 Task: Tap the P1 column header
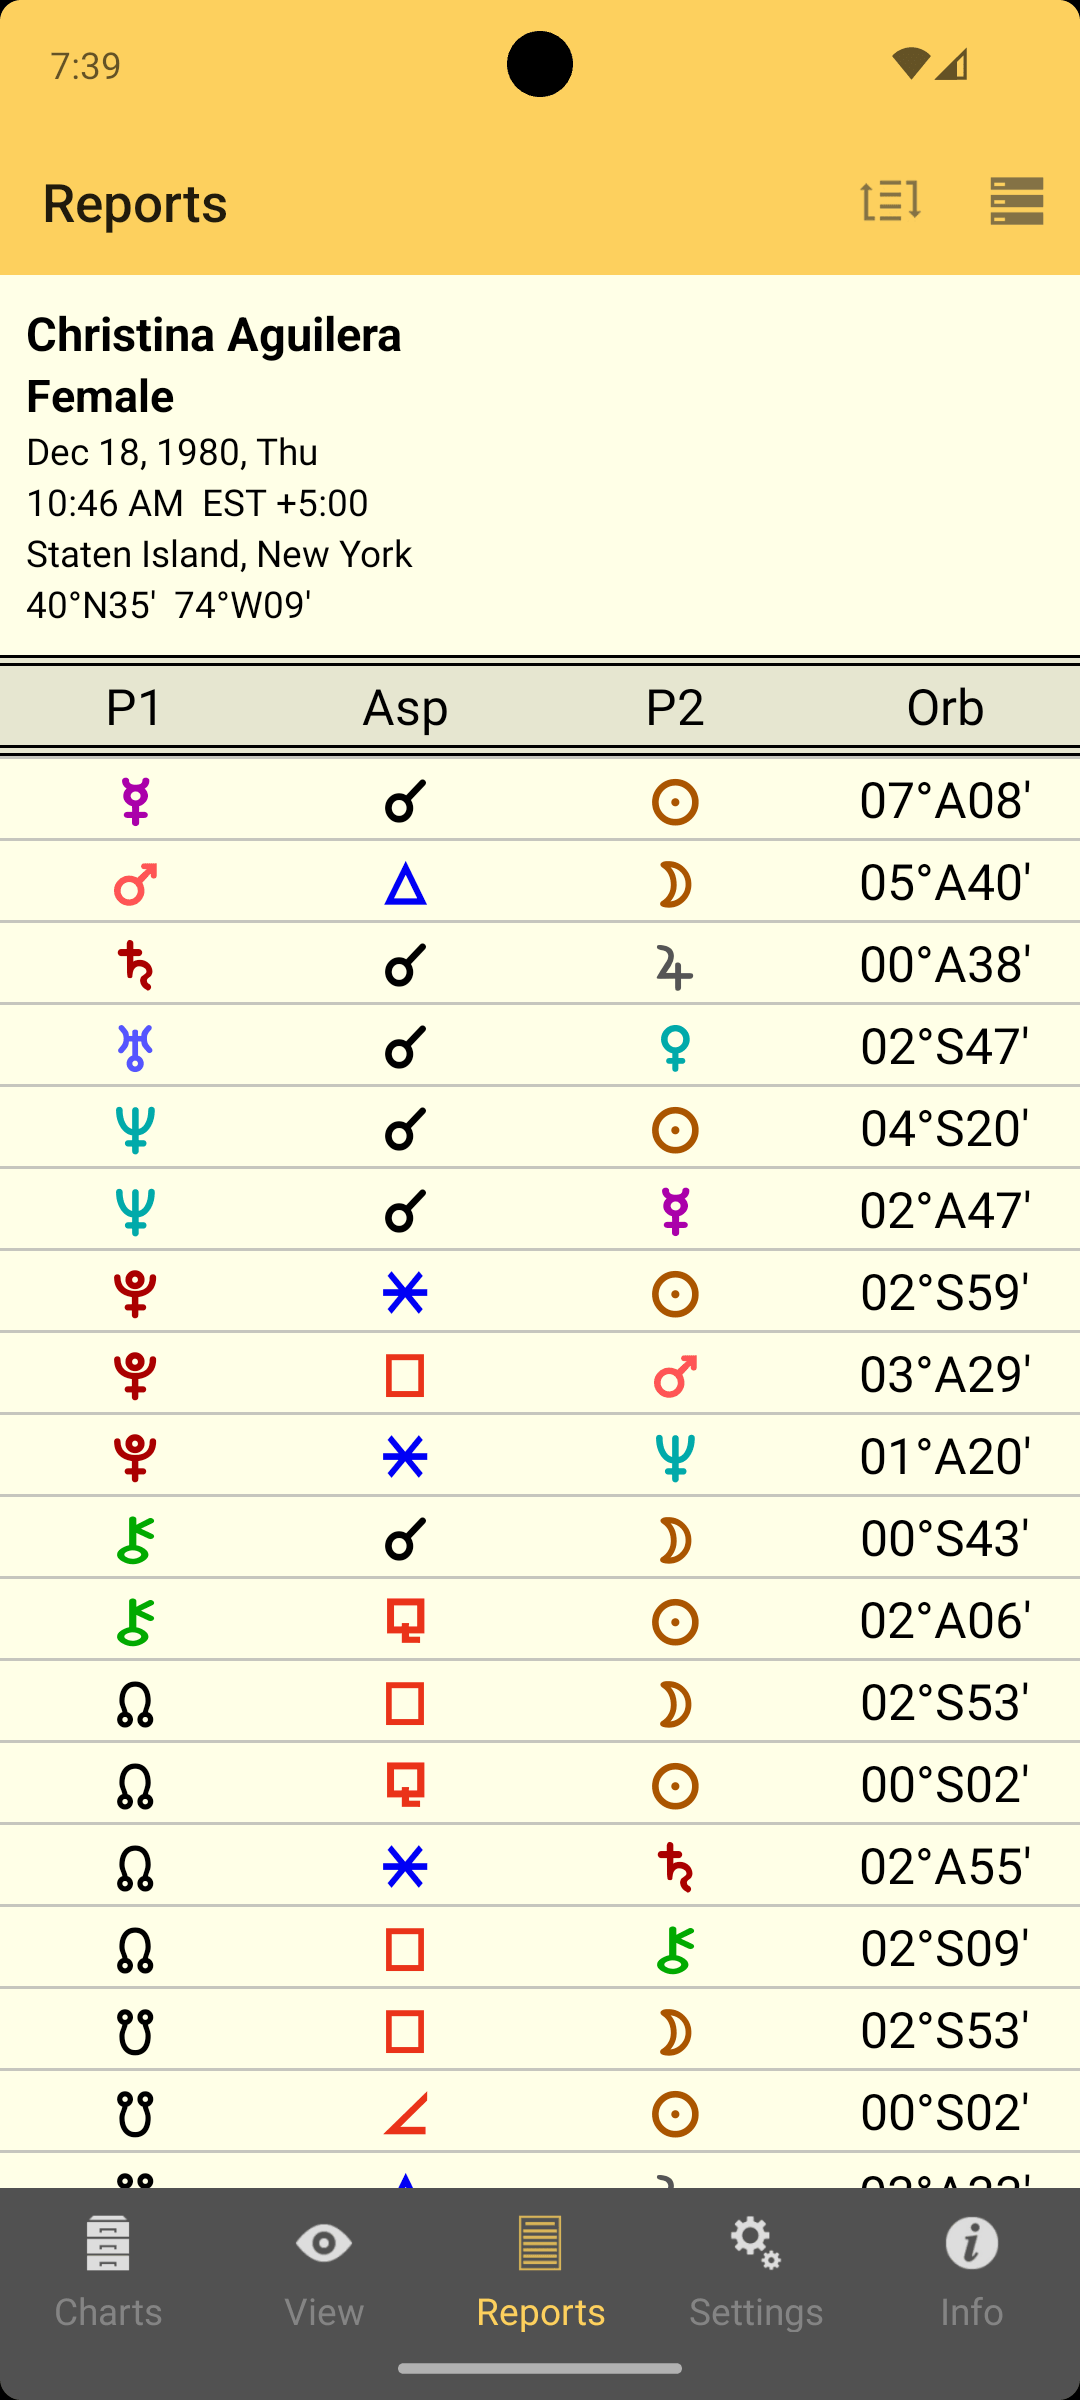[135, 707]
